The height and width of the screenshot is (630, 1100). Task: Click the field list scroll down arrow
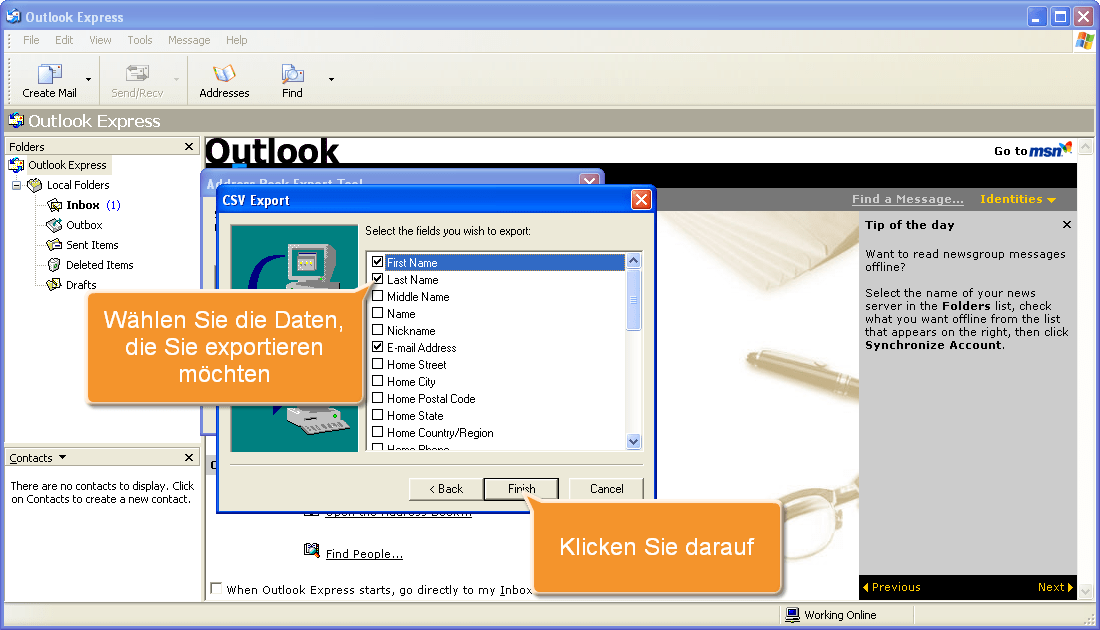pos(633,441)
